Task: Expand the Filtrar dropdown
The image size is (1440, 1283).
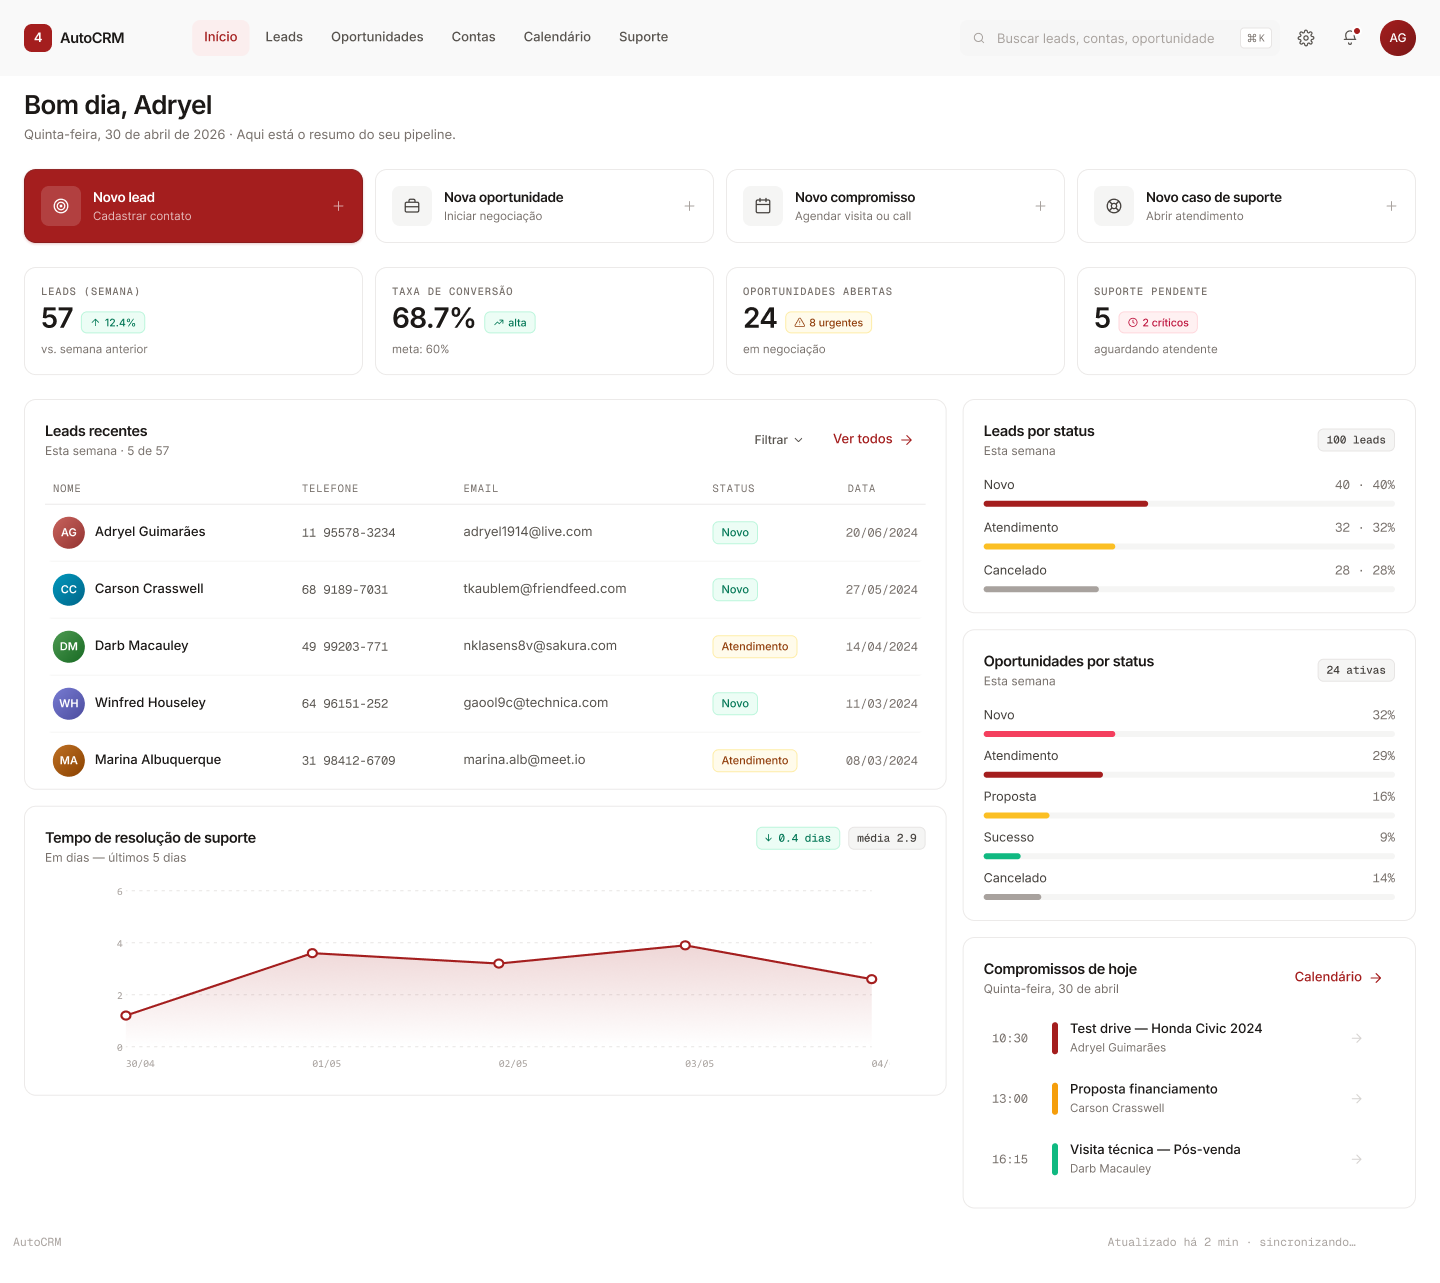Action: point(779,440)
